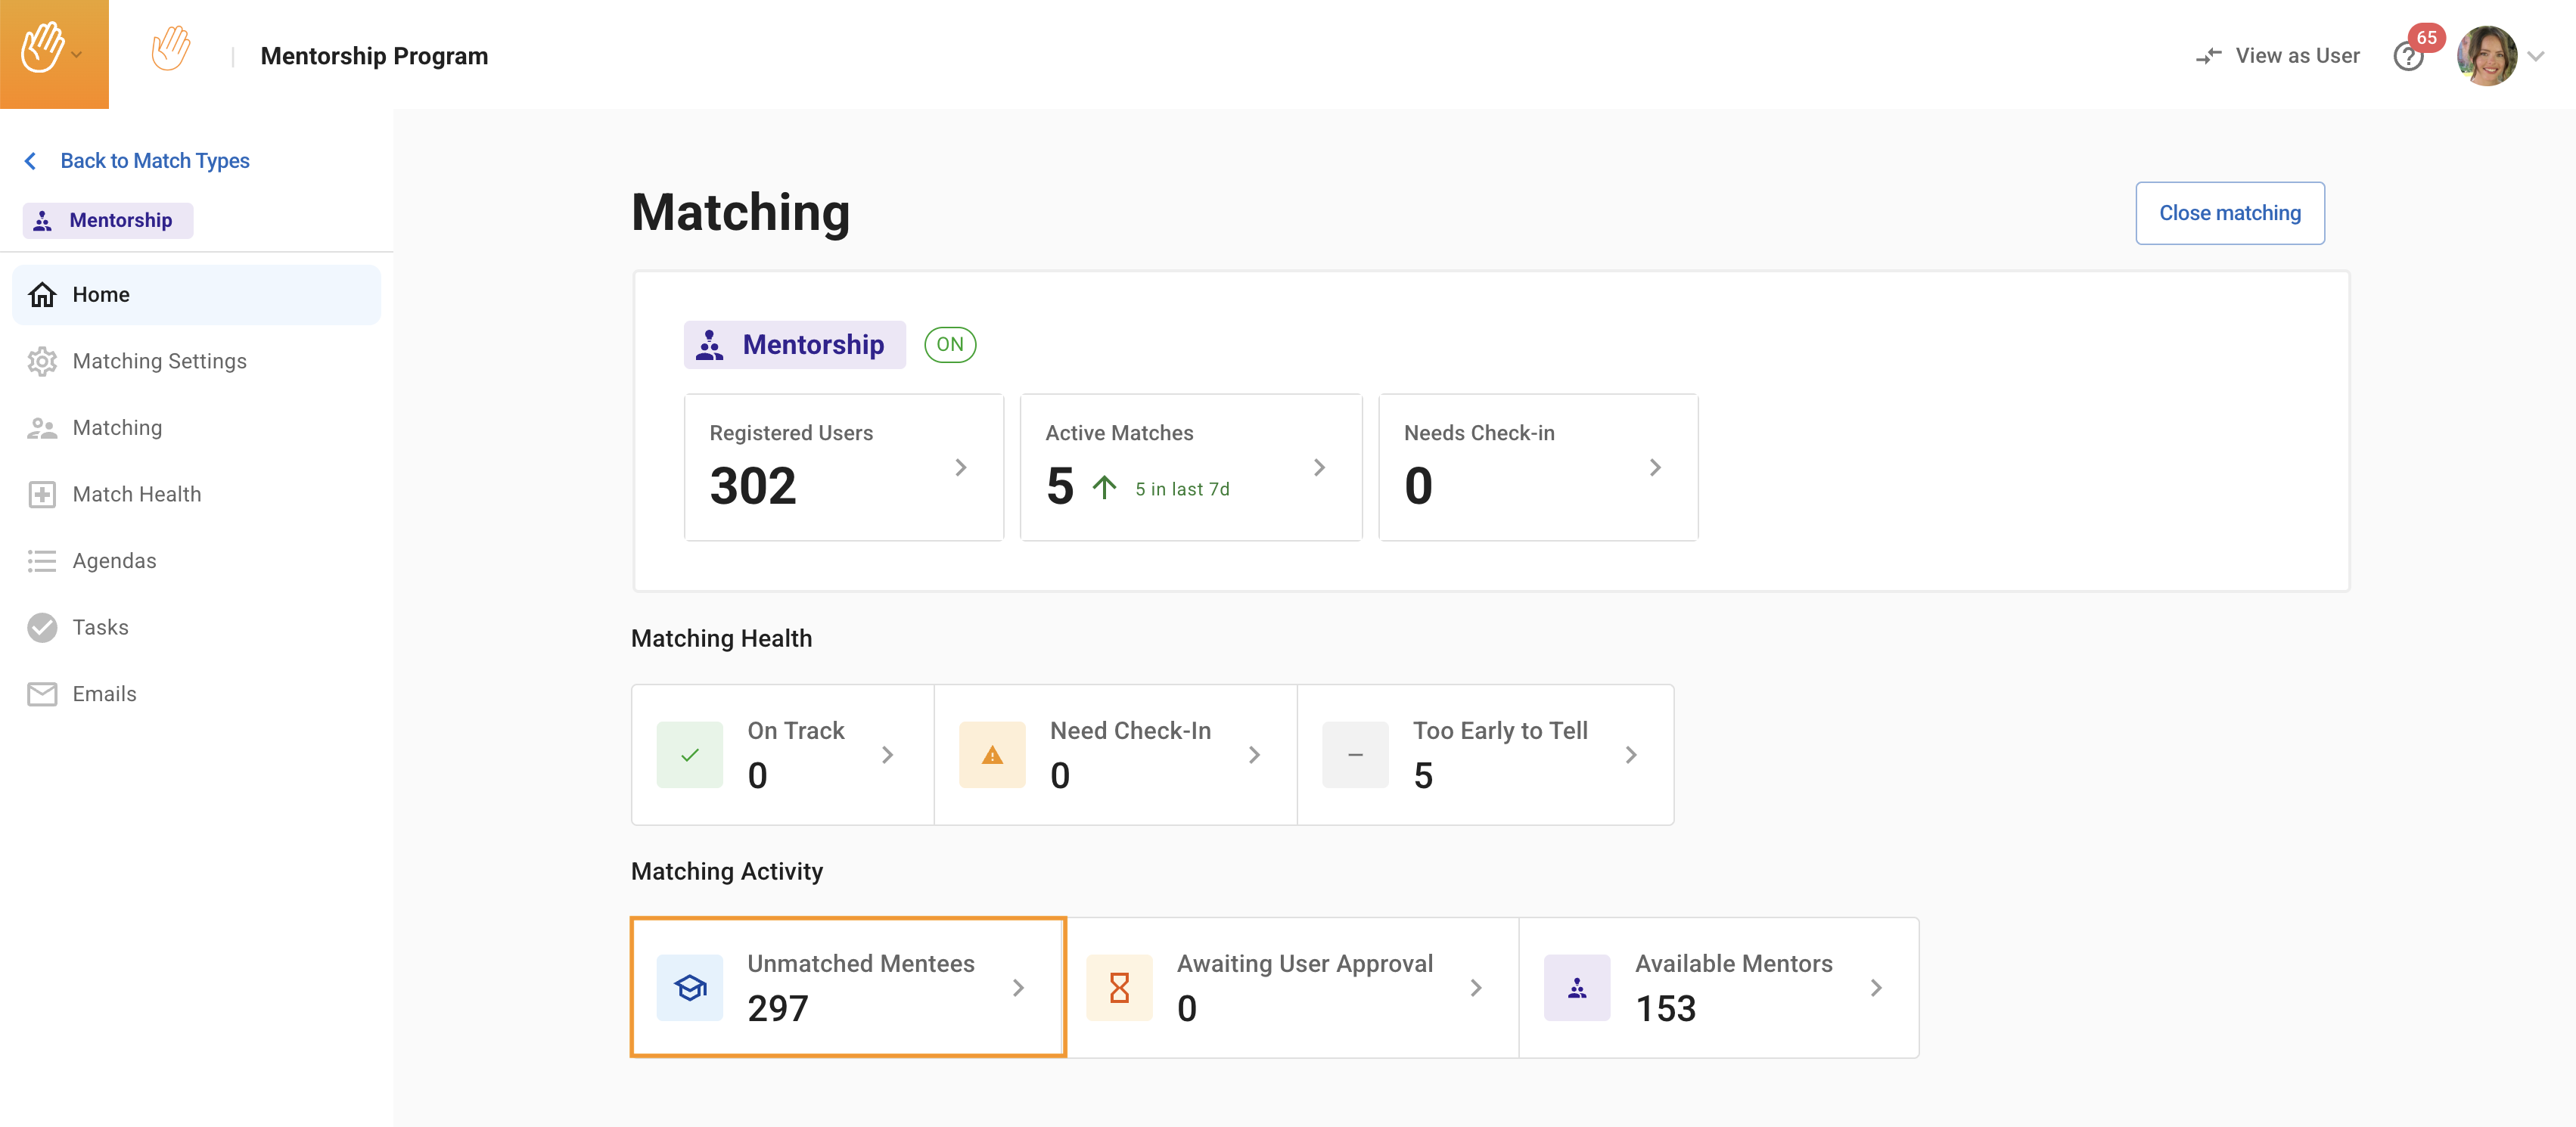Expand the Available Mentors chevron
Viewport: 2576px width, 1127px height.
[x=1875, y=988]
